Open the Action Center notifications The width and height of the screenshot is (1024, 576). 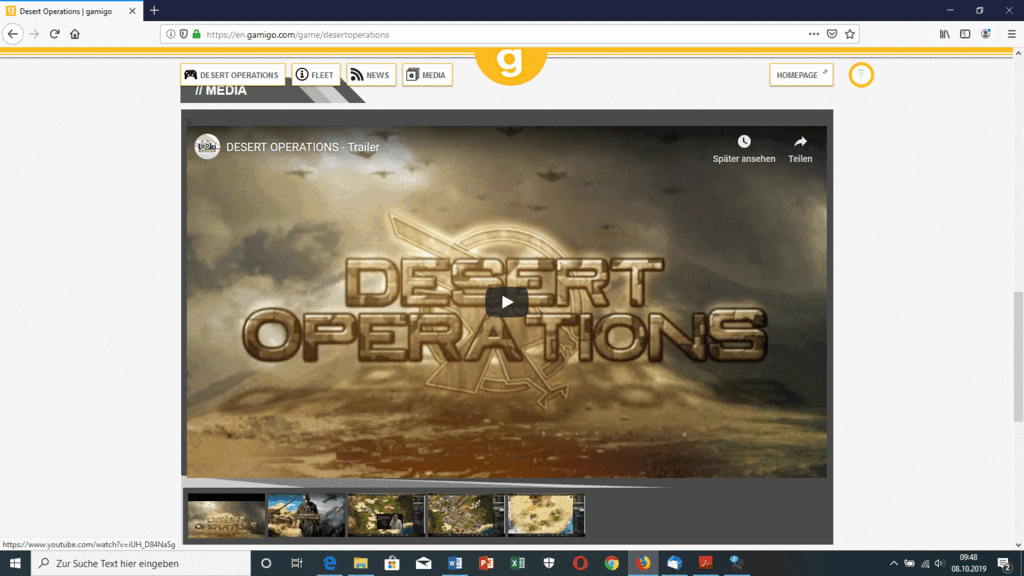[x=1004, y=563]
